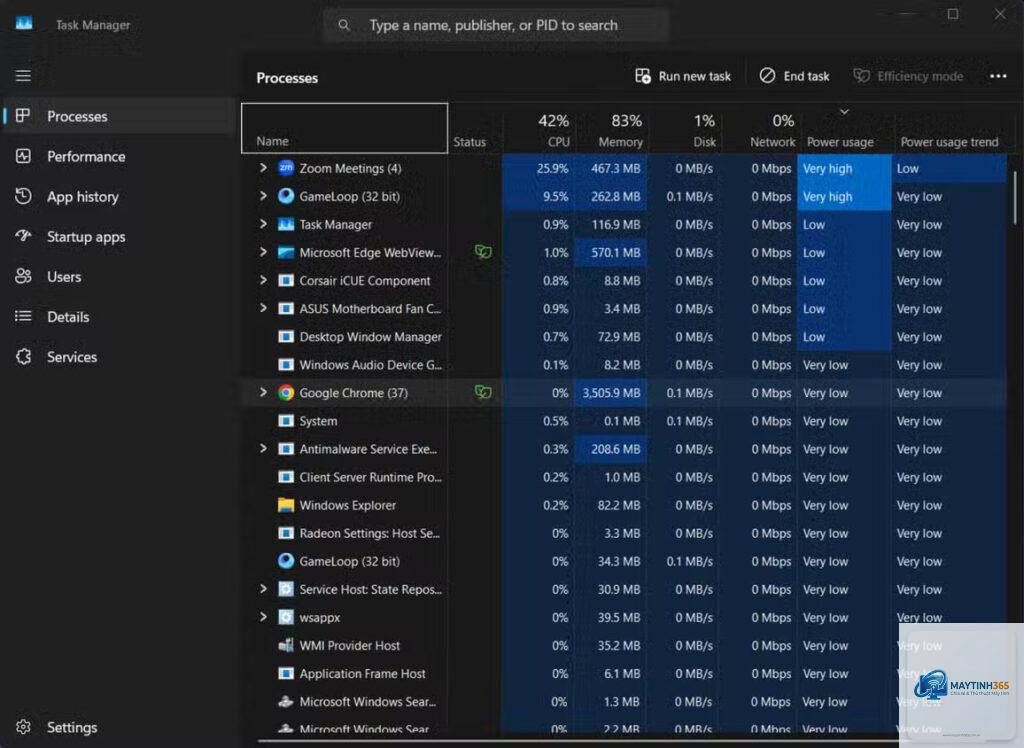Sort by the Network column header
The width and height of the screenshot is (1024, 748).
click(758, 129)
